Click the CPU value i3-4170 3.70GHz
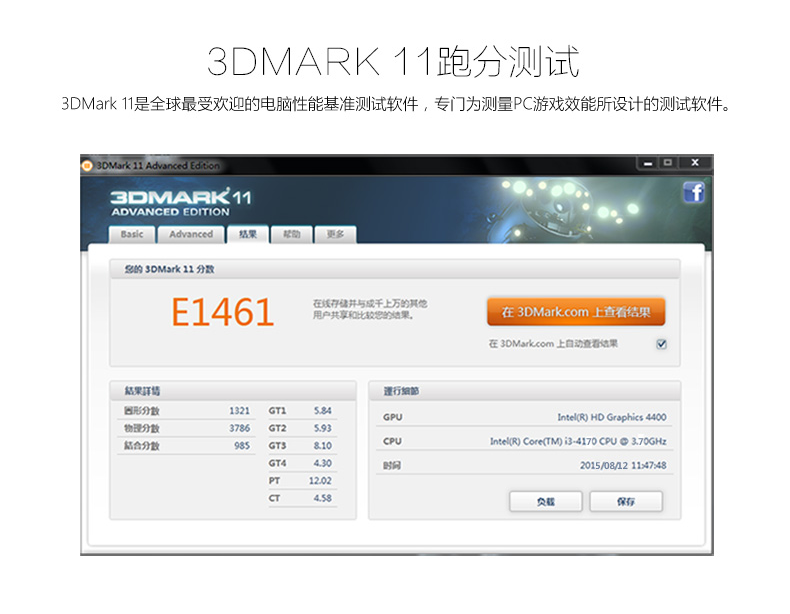This screenshot has width=790, height=614. (x=578, y=441)
